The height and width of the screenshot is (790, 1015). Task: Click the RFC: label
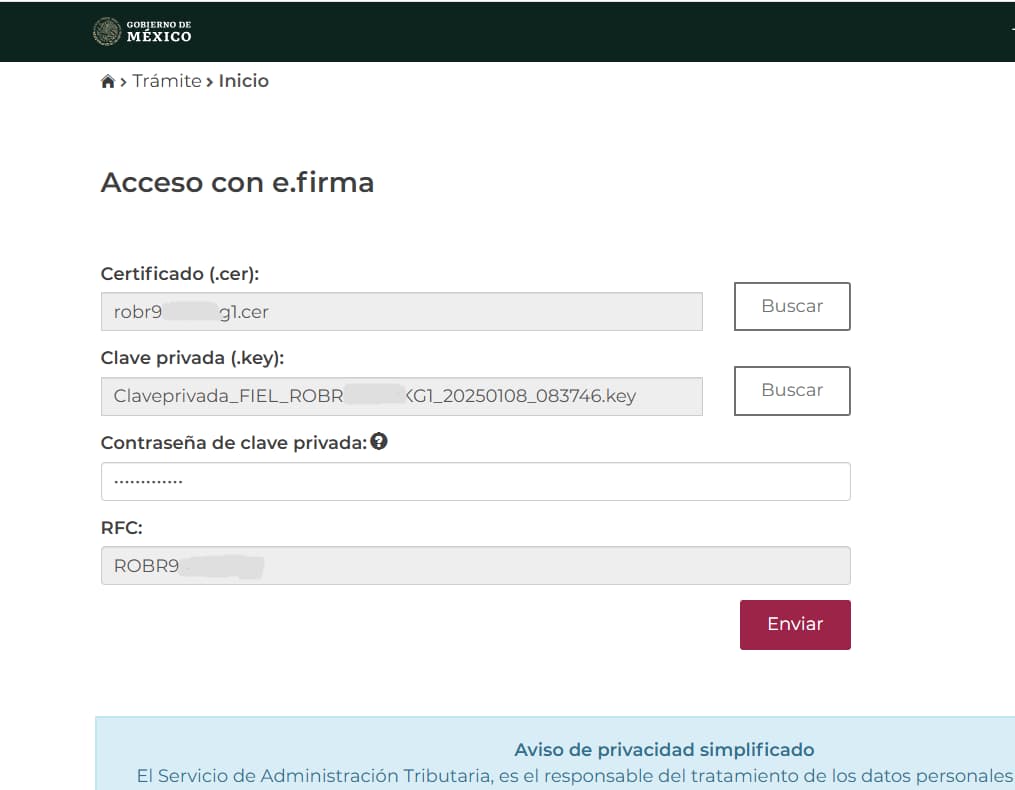122,528
